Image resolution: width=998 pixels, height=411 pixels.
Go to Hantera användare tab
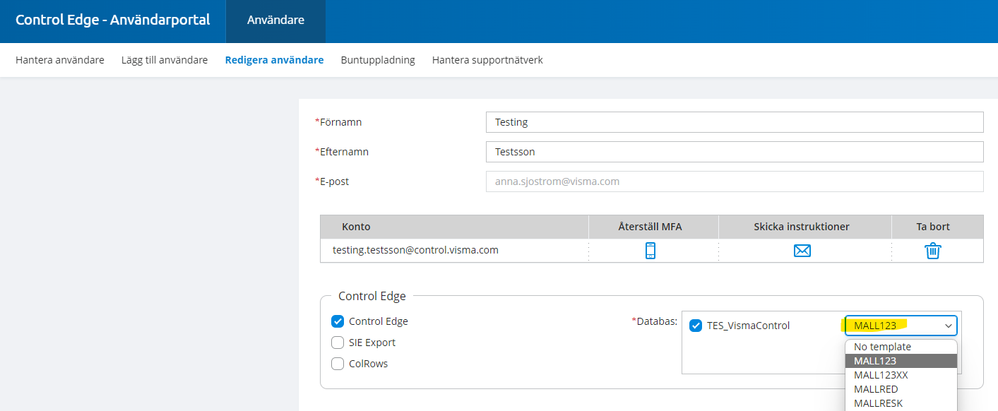[x=60, y=60]
